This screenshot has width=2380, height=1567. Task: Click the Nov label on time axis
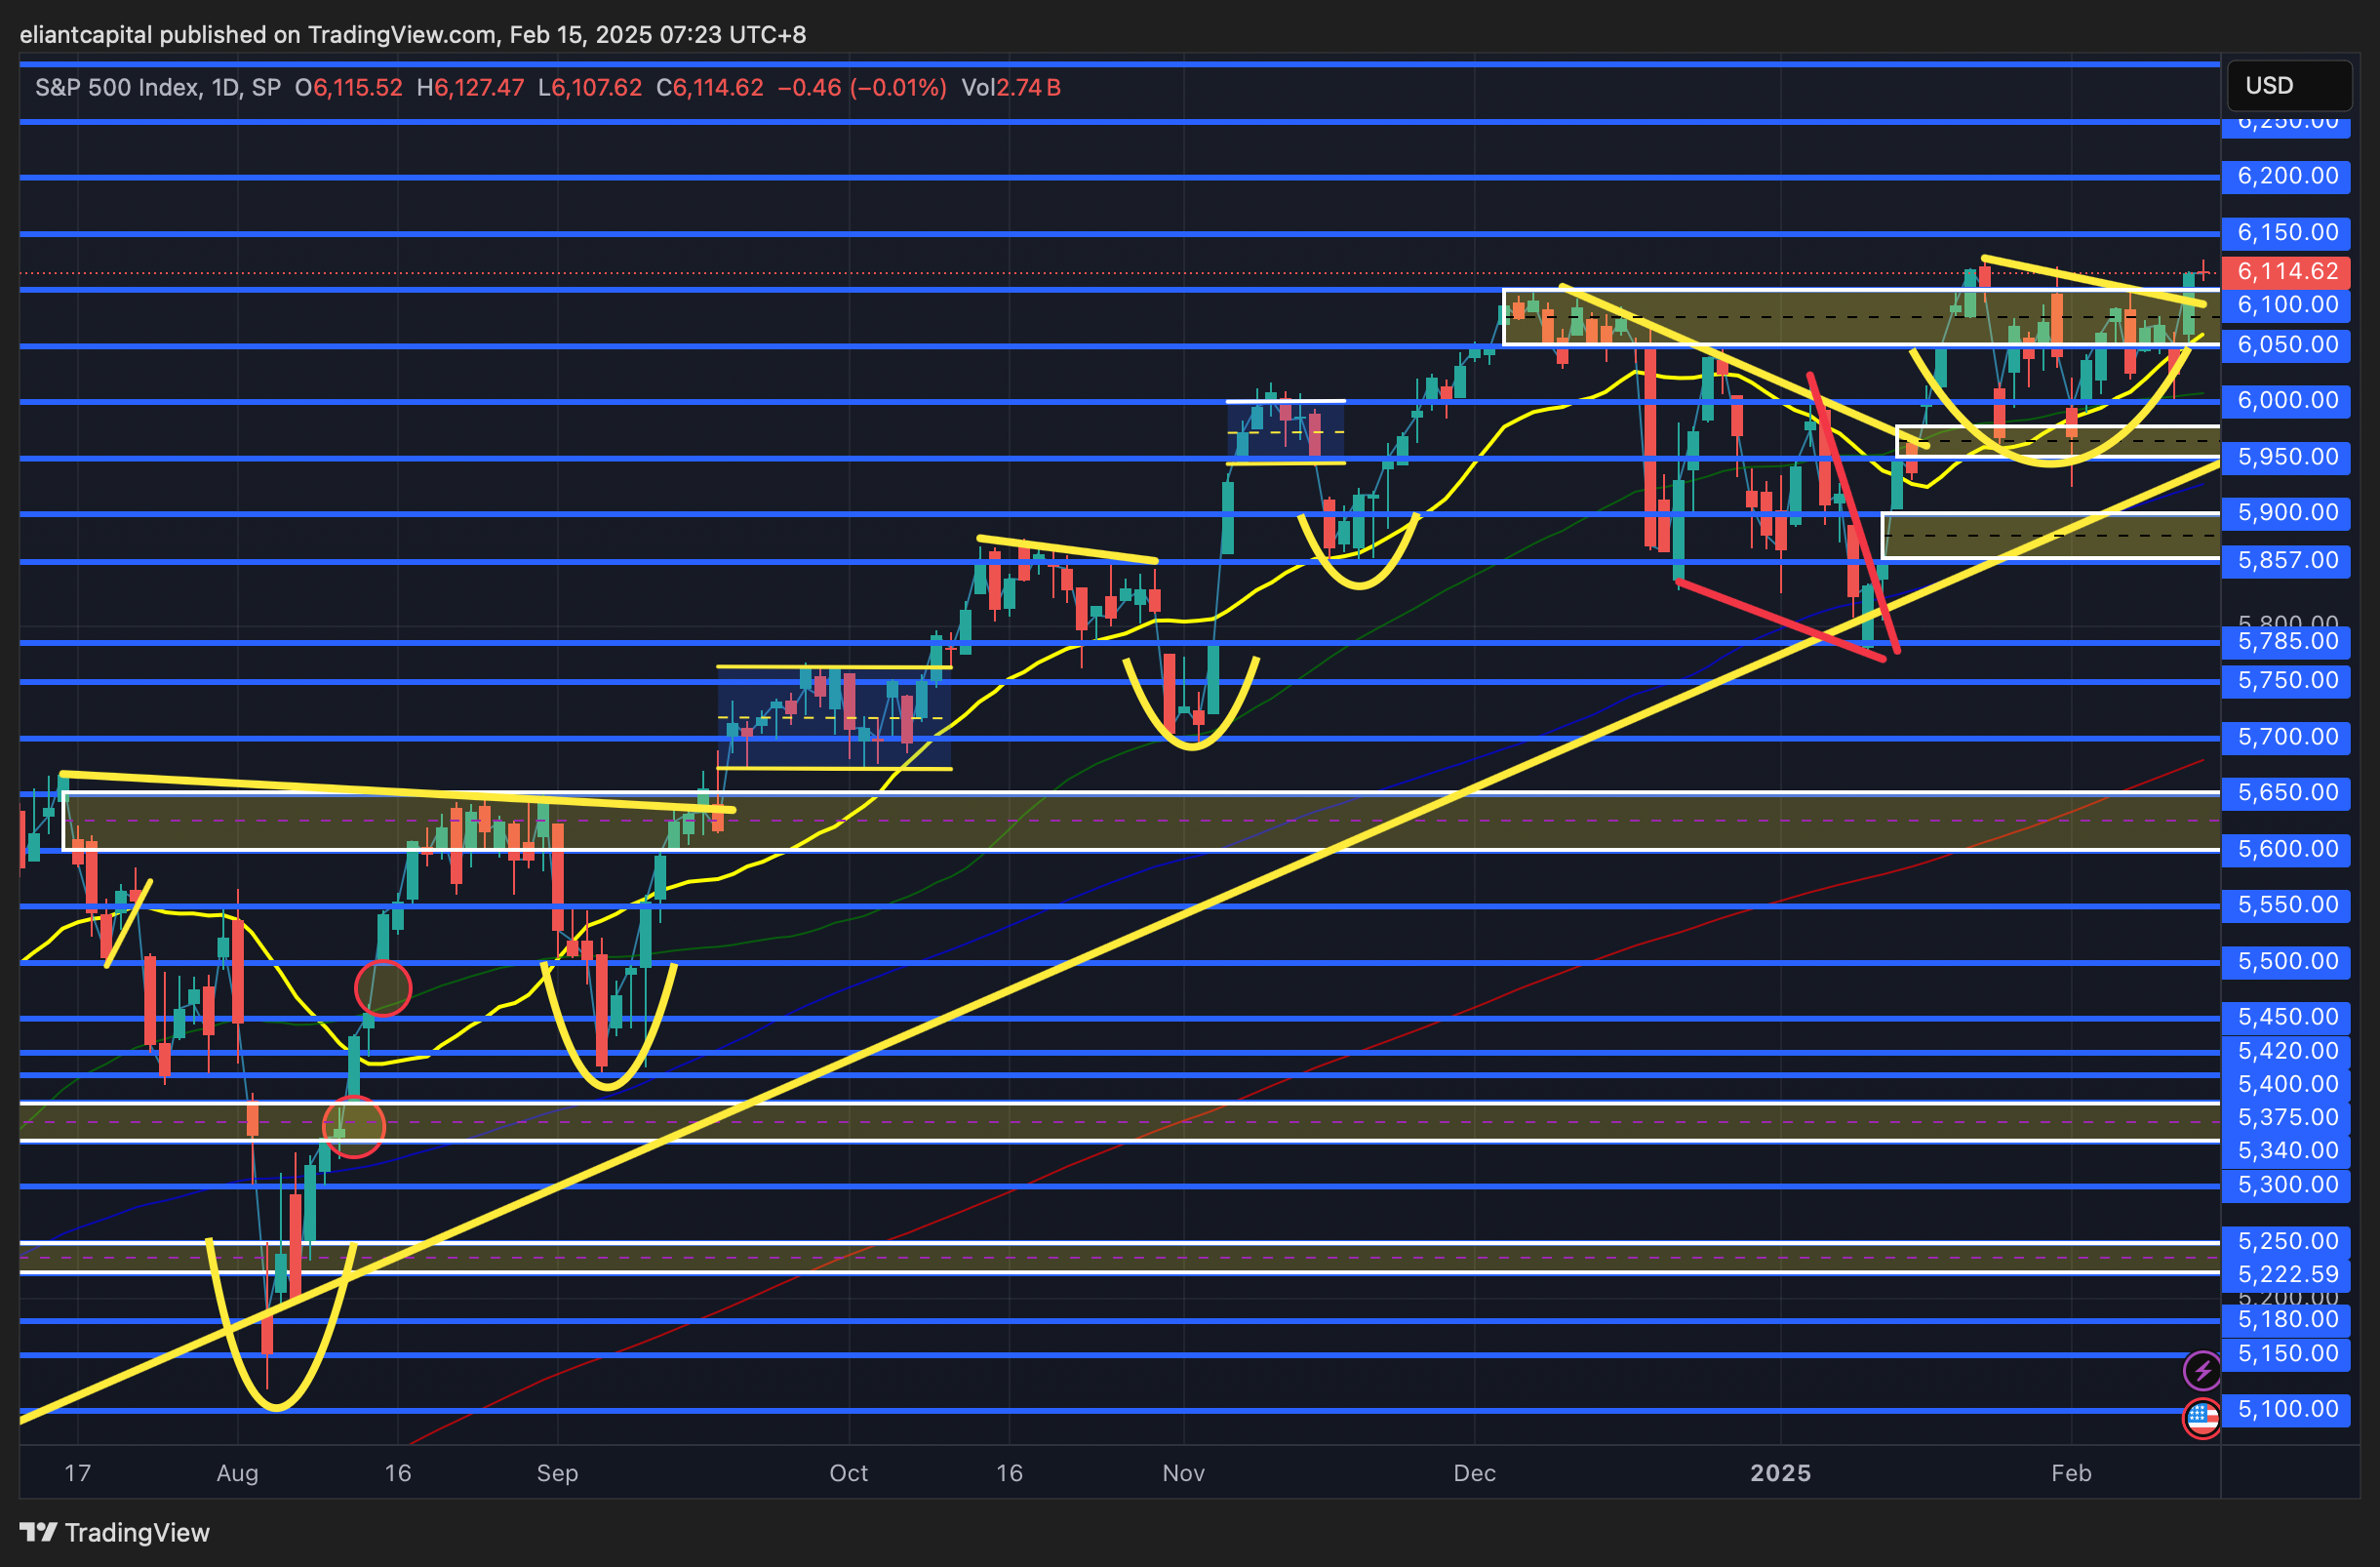[1183, 1473]
